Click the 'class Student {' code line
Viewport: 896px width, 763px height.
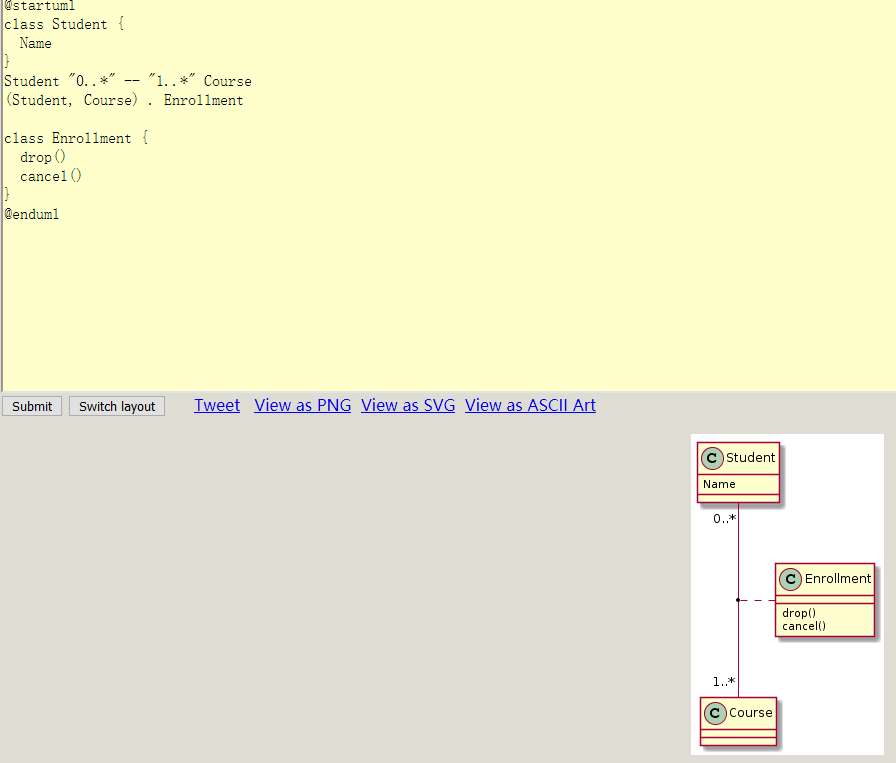click(x=64, y=25)
